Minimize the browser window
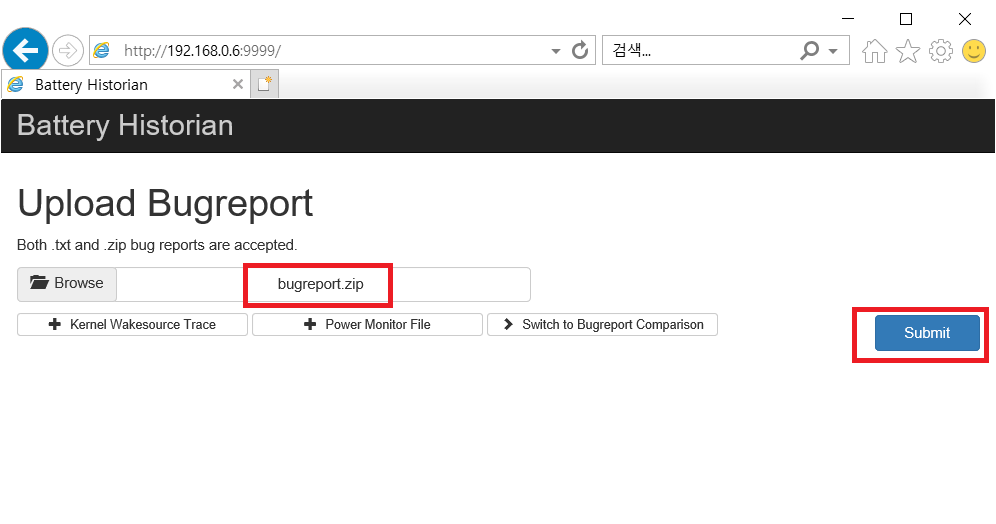This screenshot has width=996, height=524. point(847,19)
